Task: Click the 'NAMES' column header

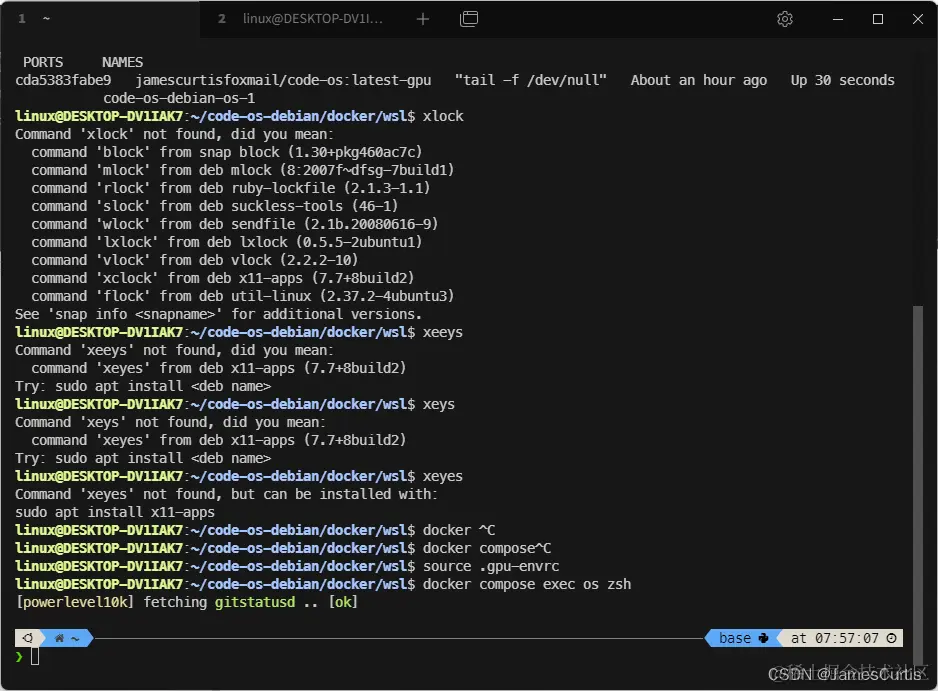Action: click(x=123, y=62)
